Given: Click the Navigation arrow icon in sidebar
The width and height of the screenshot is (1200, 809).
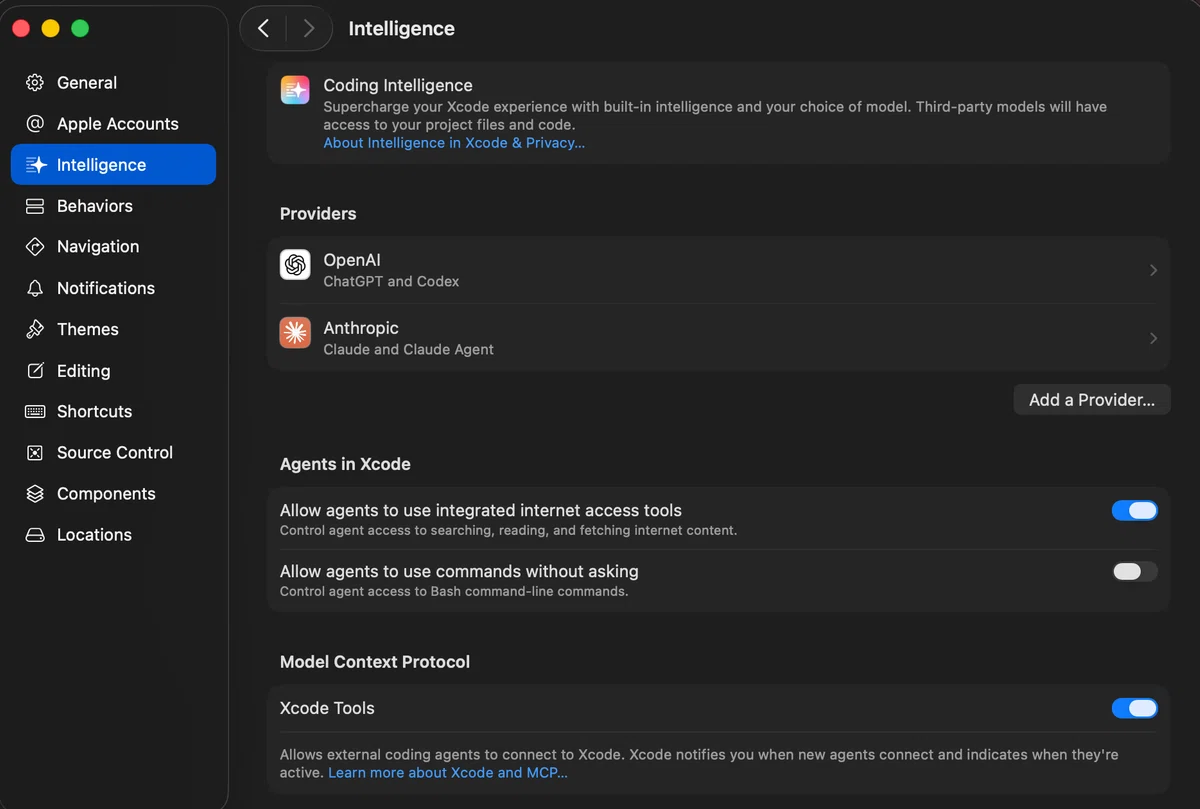Looking at the screenshot, I should pos(35,247).
